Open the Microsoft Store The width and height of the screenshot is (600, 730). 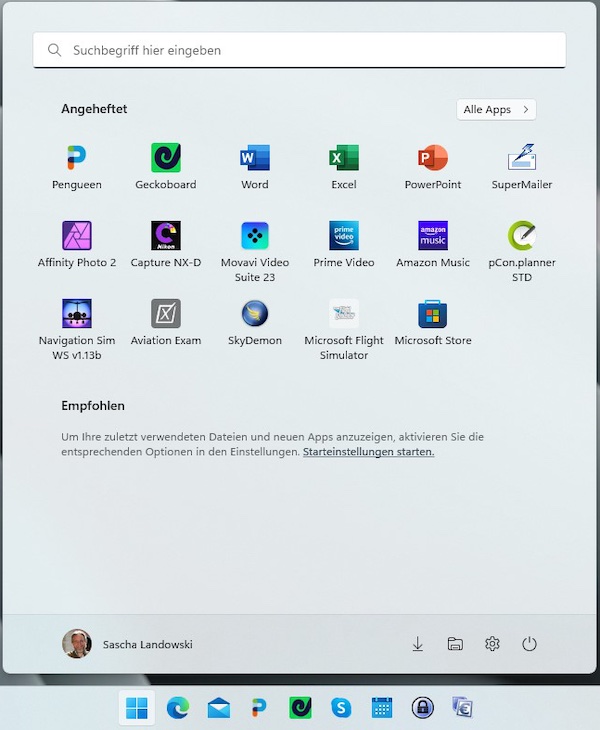tap(433, 323)
